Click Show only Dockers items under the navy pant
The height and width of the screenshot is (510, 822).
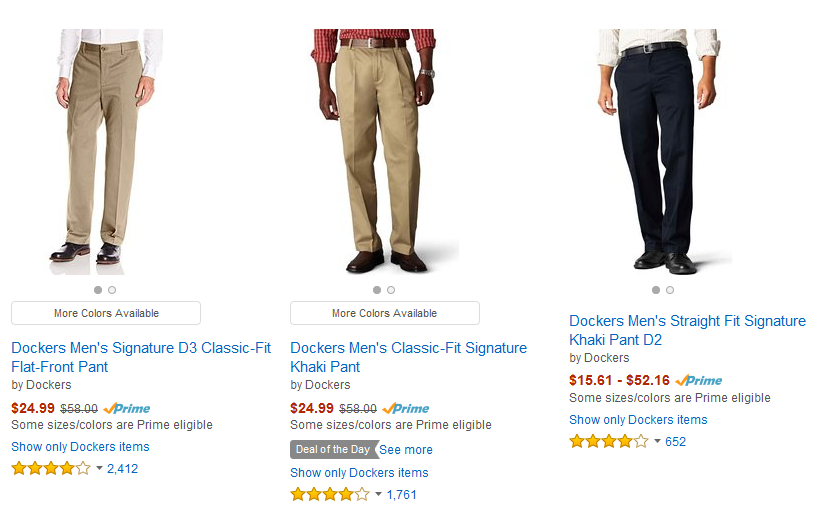point(638,420)
